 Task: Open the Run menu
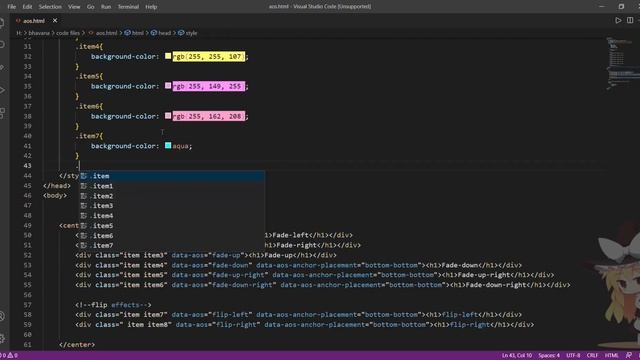[106, 7]
